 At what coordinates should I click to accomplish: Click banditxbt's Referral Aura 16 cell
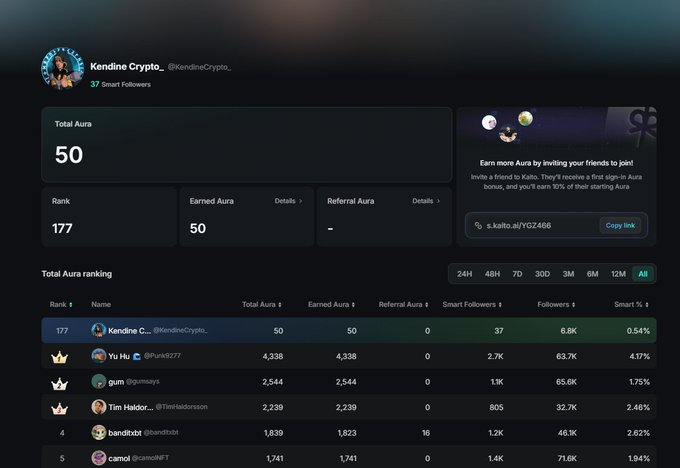[x=426, y=433]
